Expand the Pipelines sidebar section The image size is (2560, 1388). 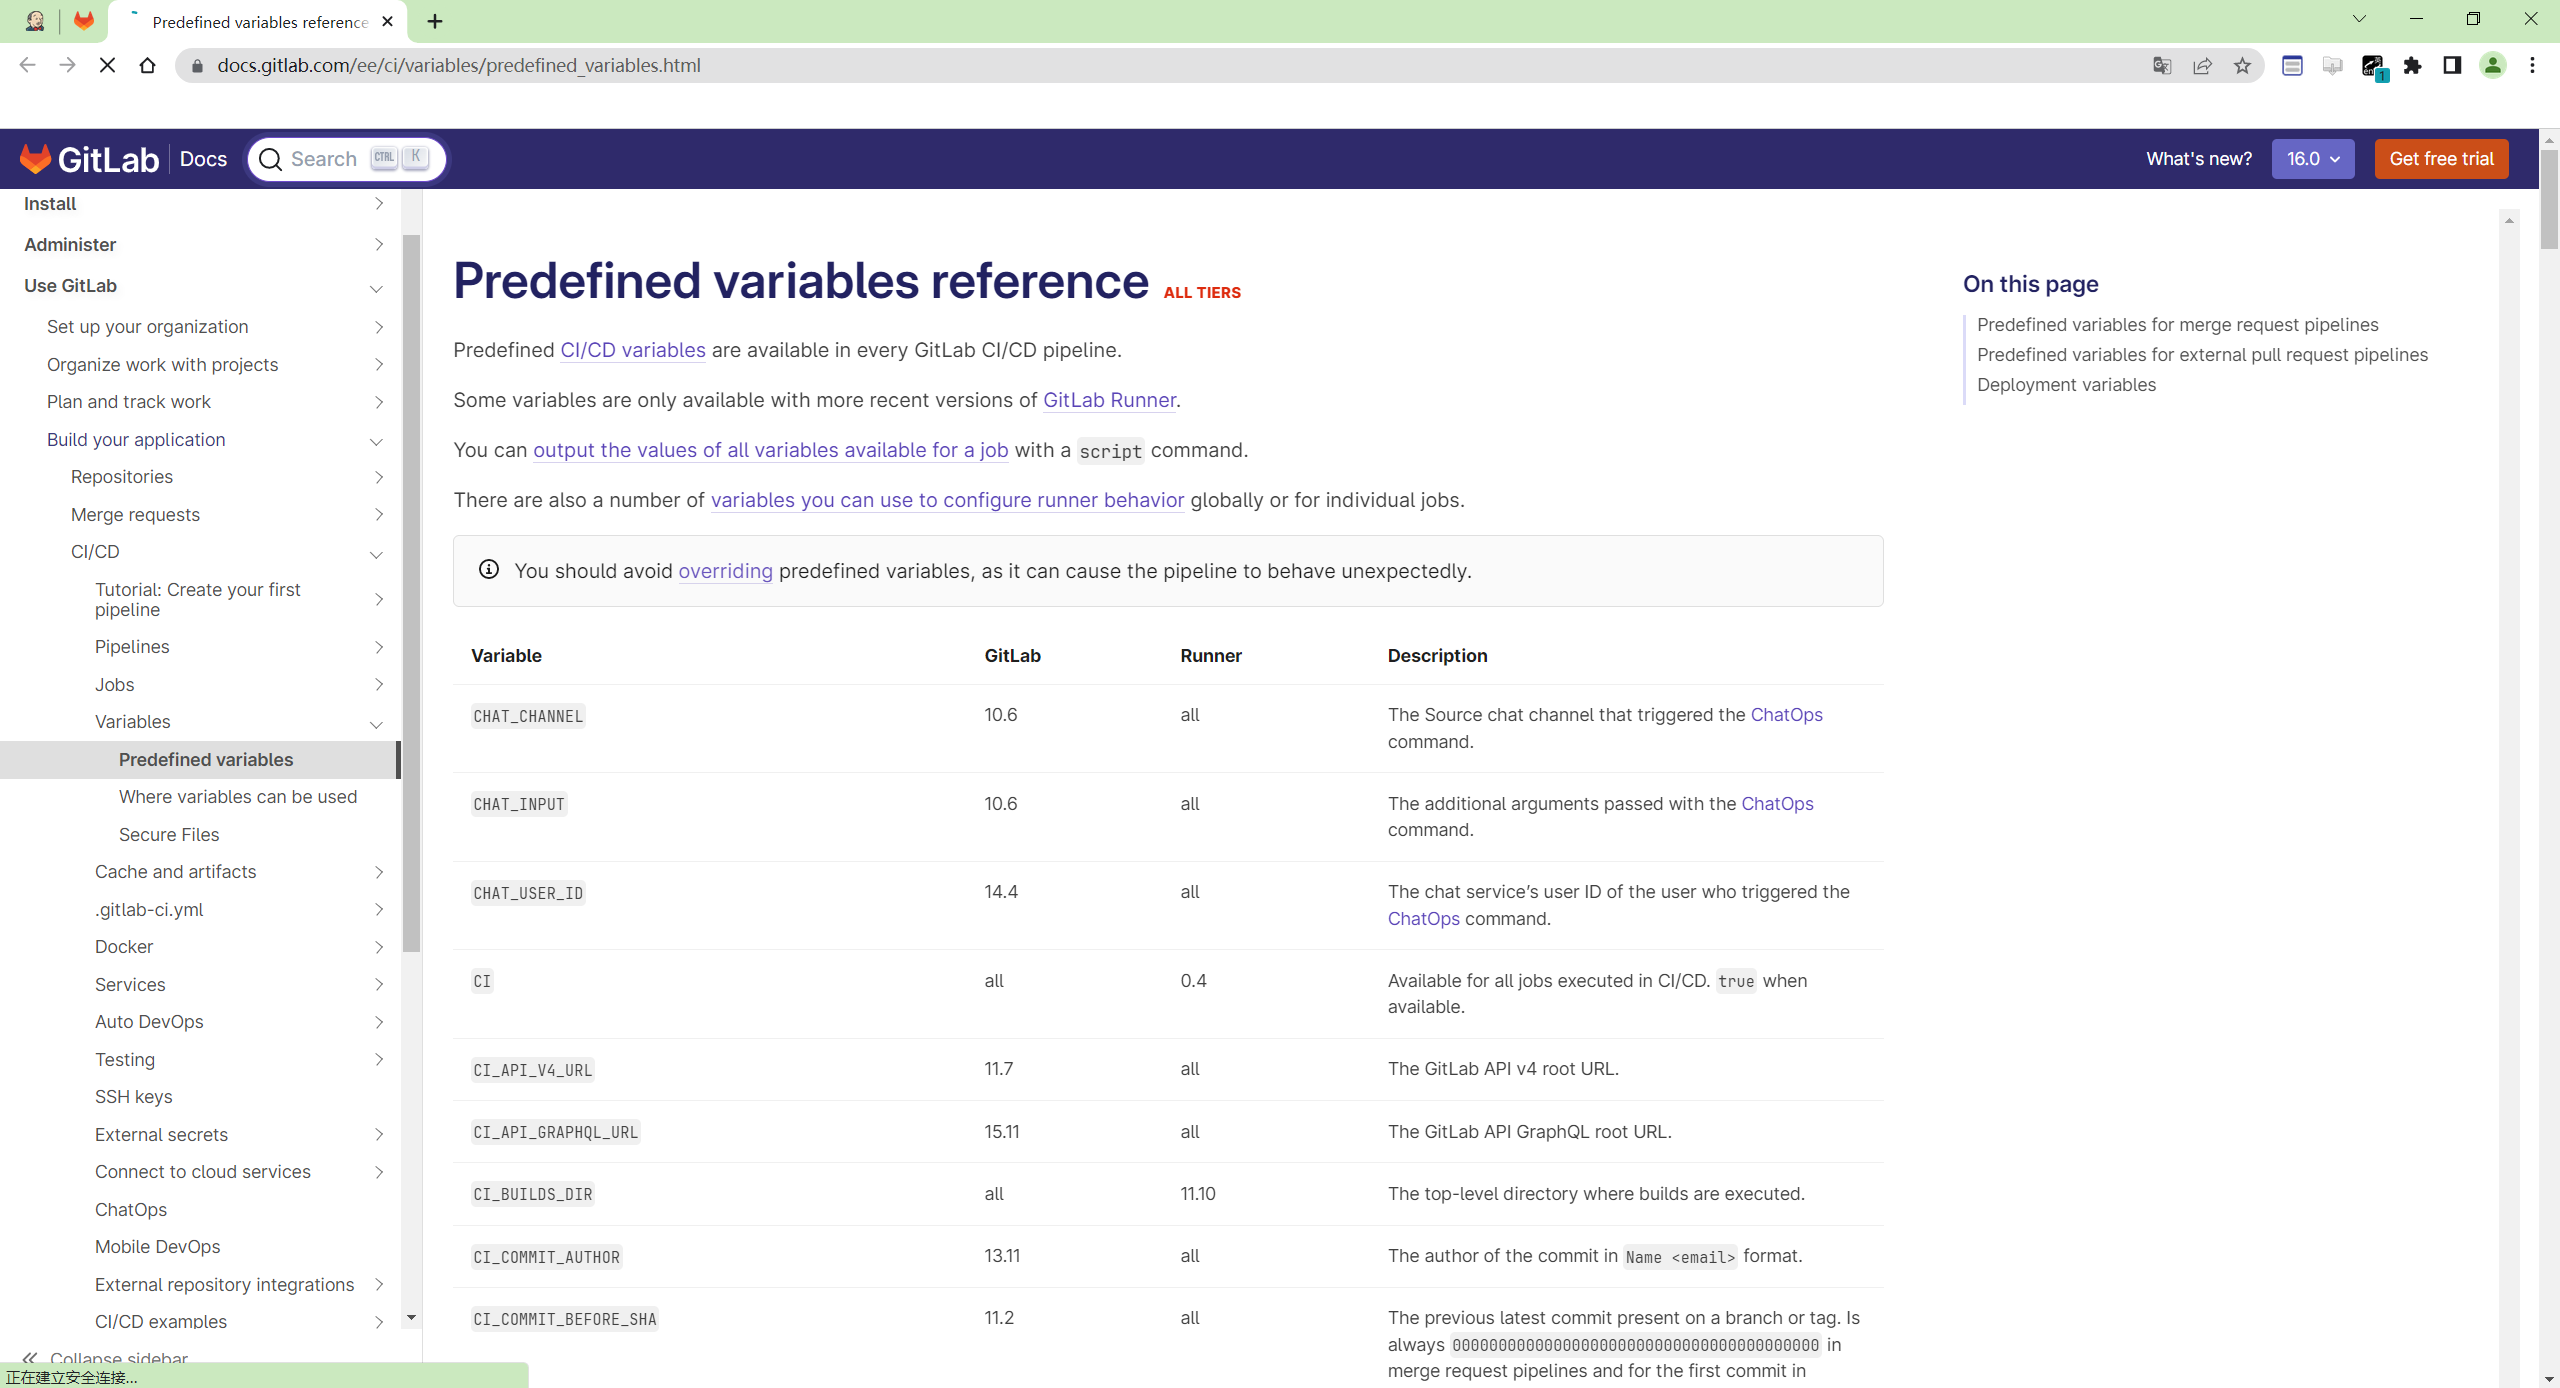379,647
